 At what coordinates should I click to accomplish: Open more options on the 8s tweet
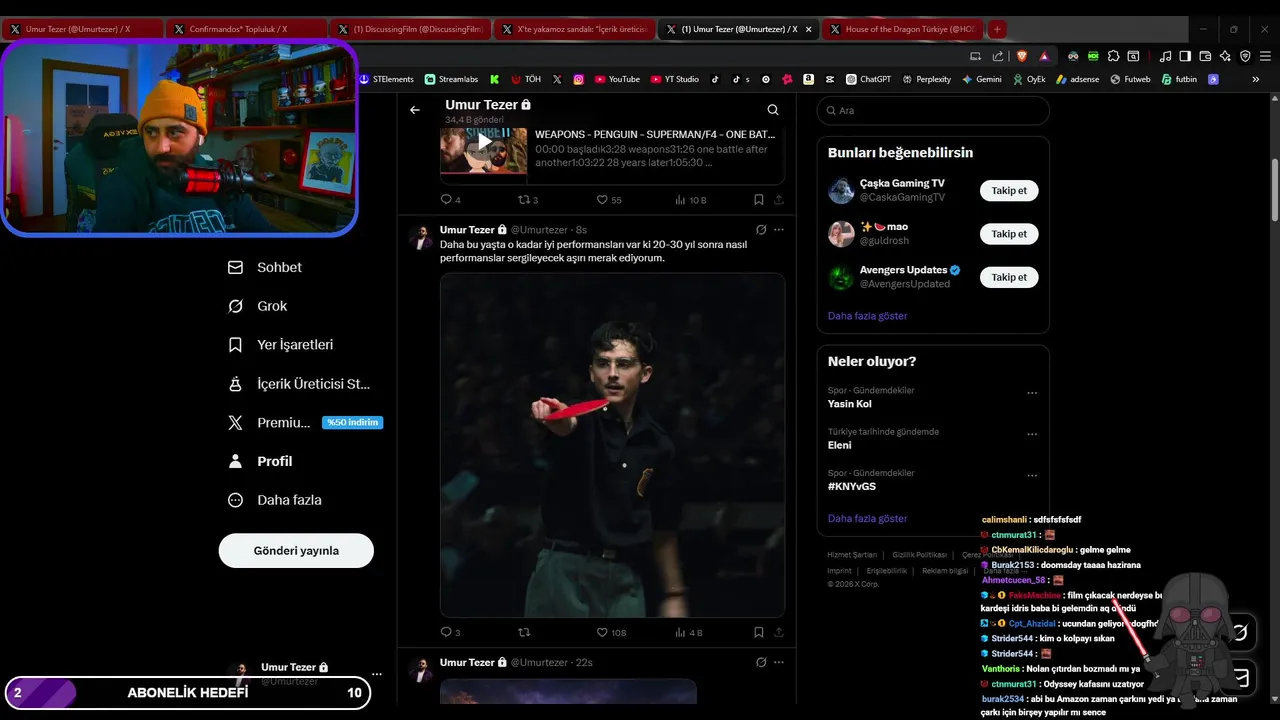pos(779,230)
